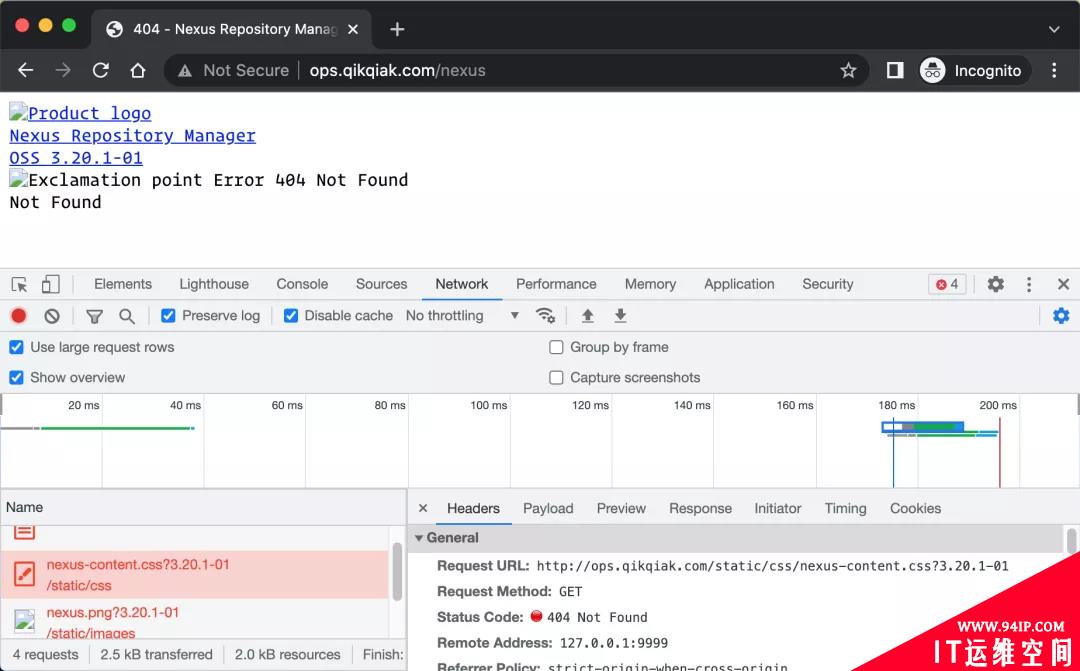Open the Timing detail tab
1080x671 pixels.
click(x=845, y=508)
